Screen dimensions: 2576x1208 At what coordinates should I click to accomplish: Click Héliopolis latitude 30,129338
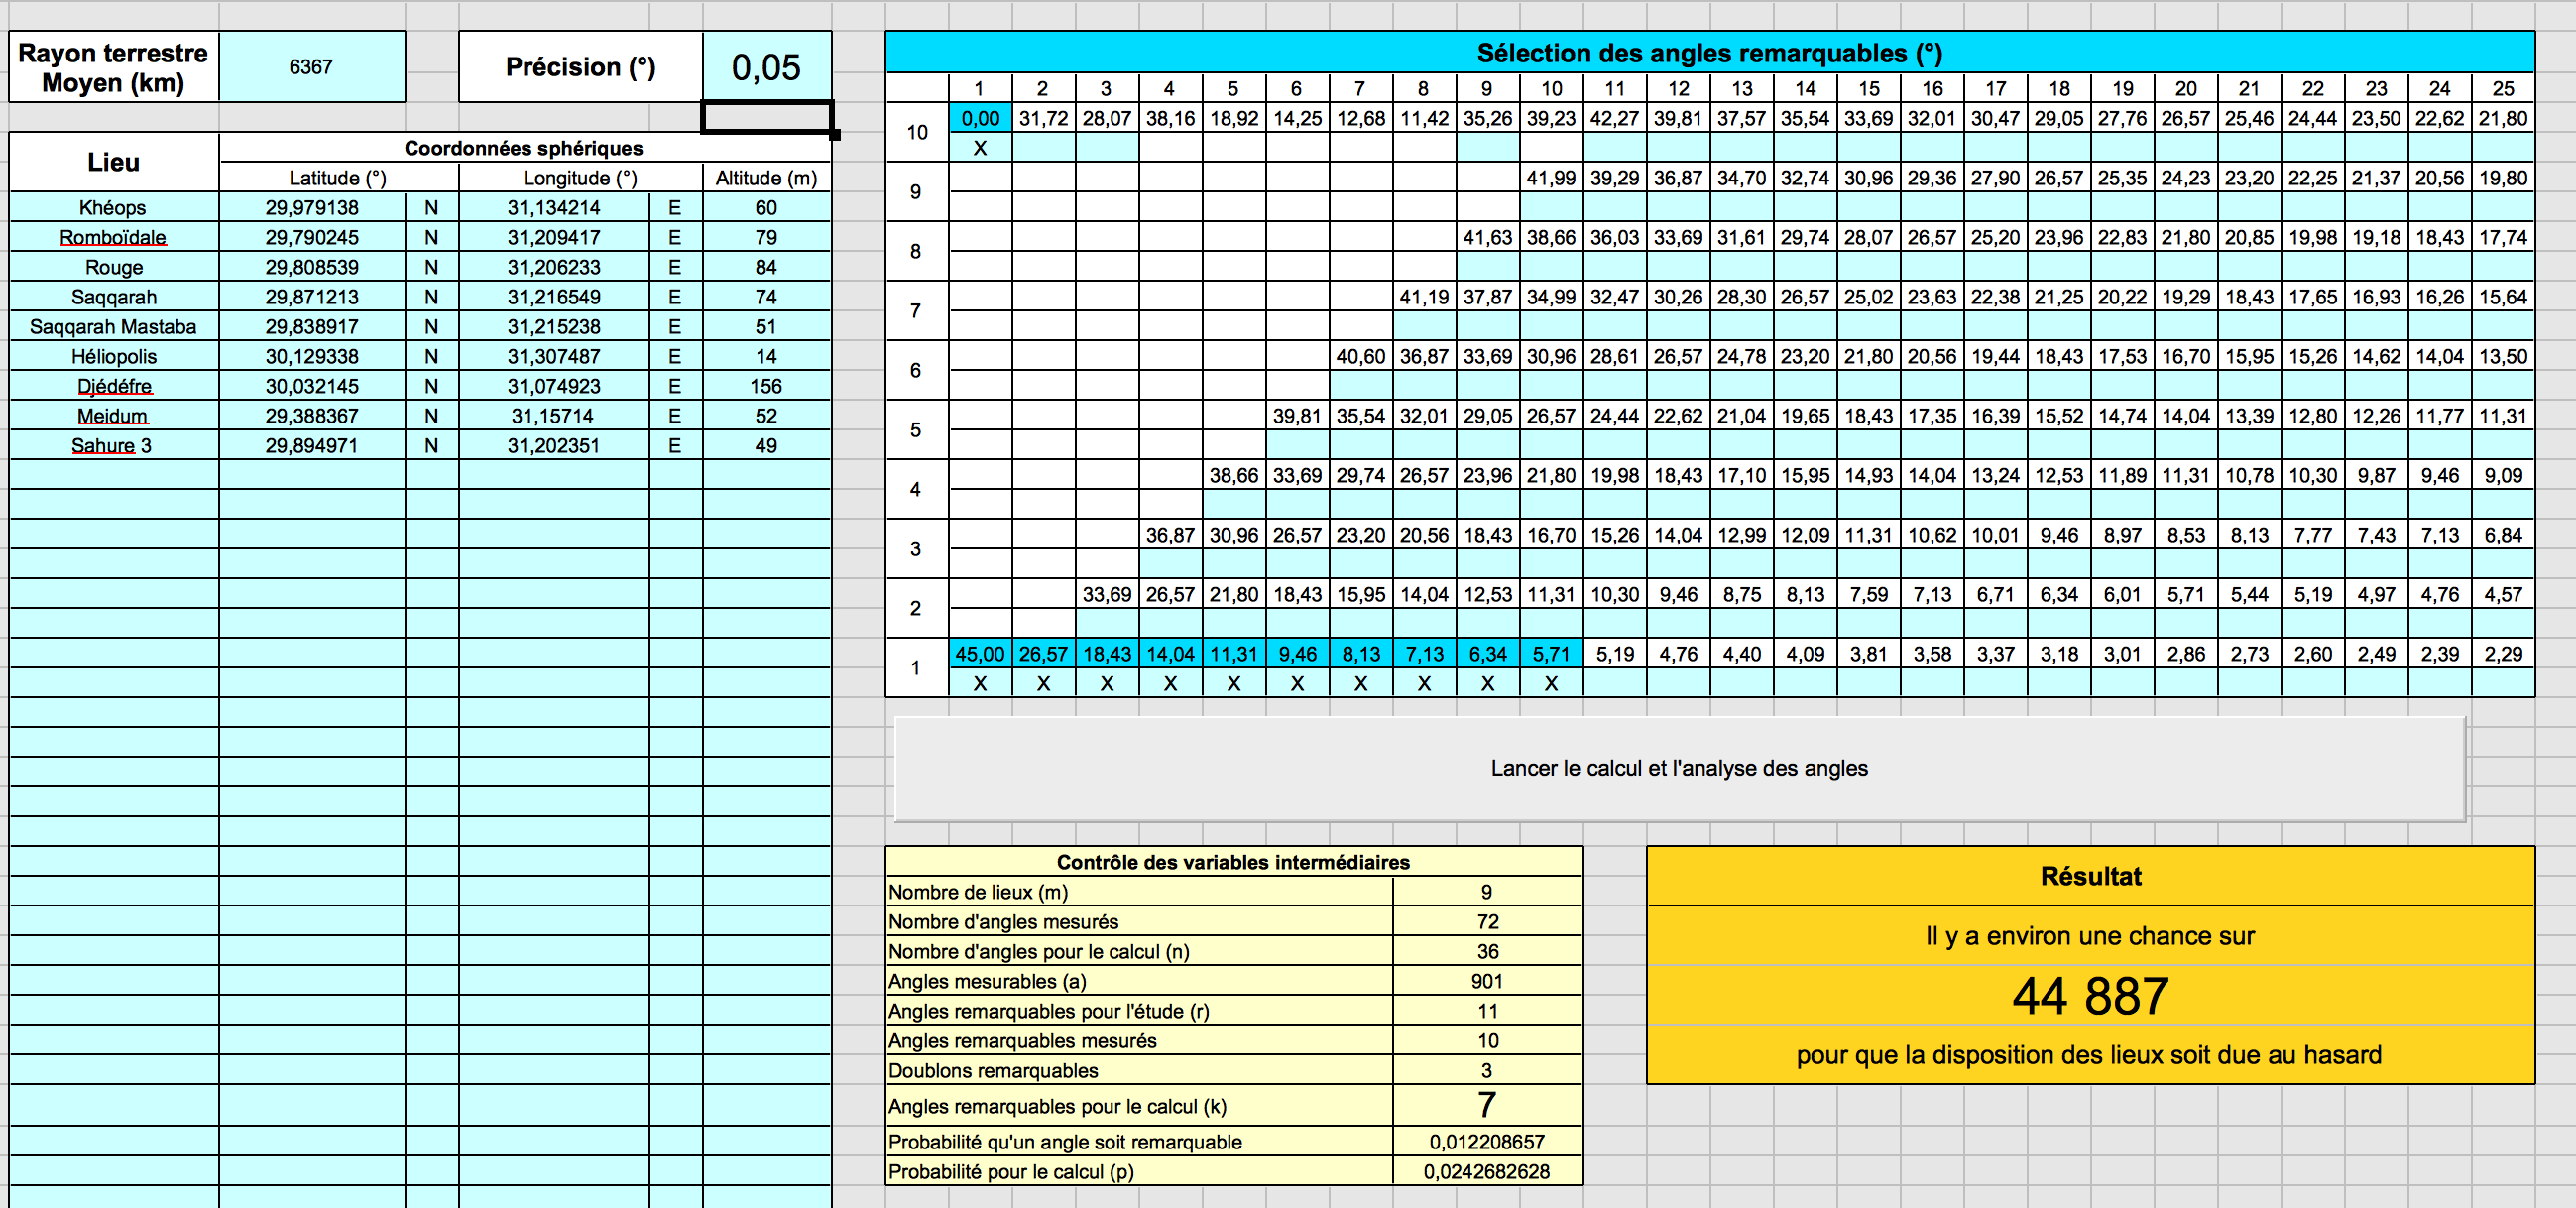pos(312,356)
